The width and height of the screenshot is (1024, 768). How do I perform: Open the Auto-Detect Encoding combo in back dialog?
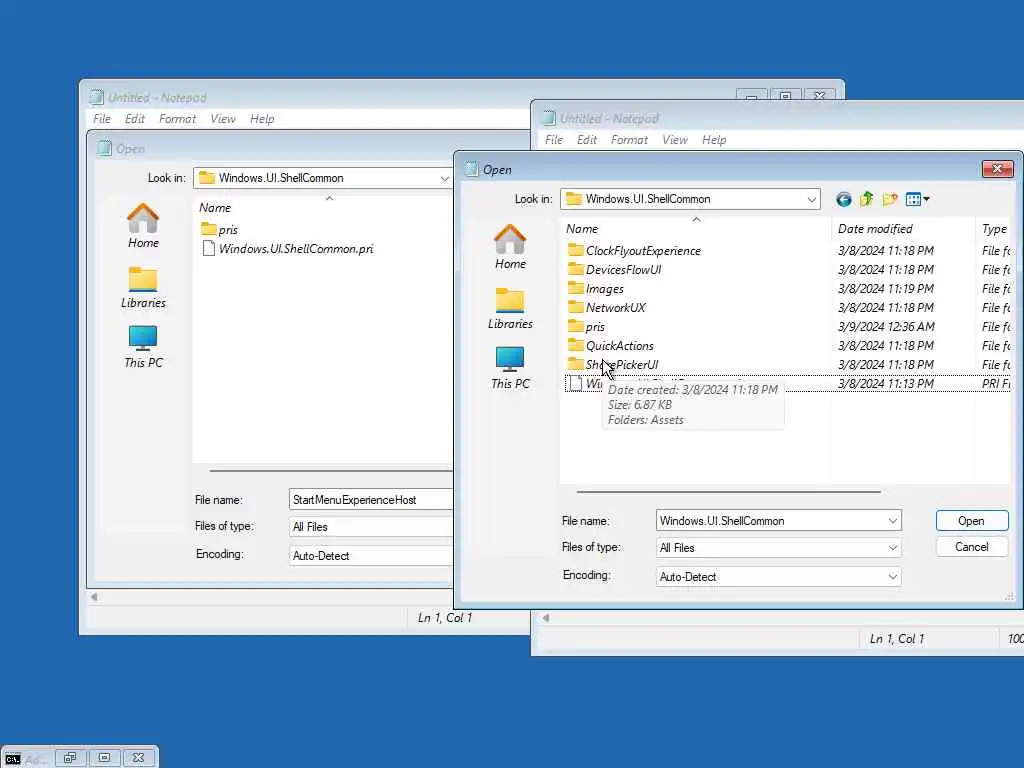370,556
